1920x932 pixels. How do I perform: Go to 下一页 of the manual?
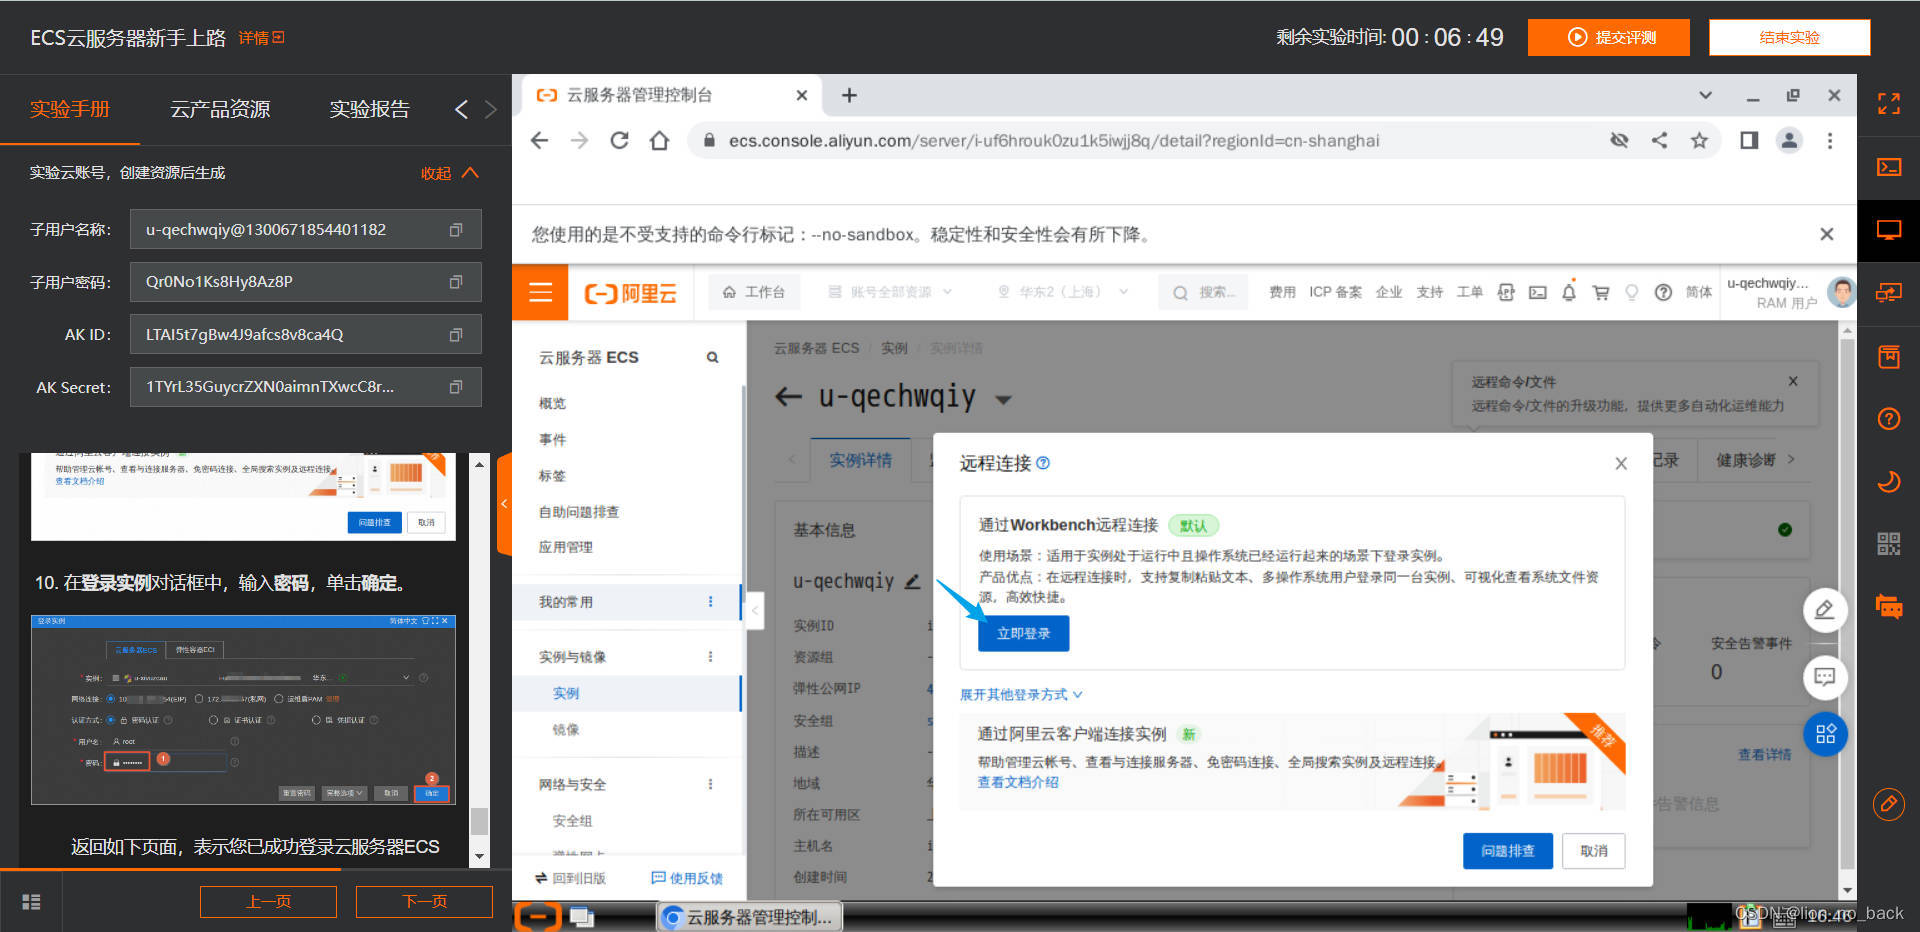(x=424, y=901)
